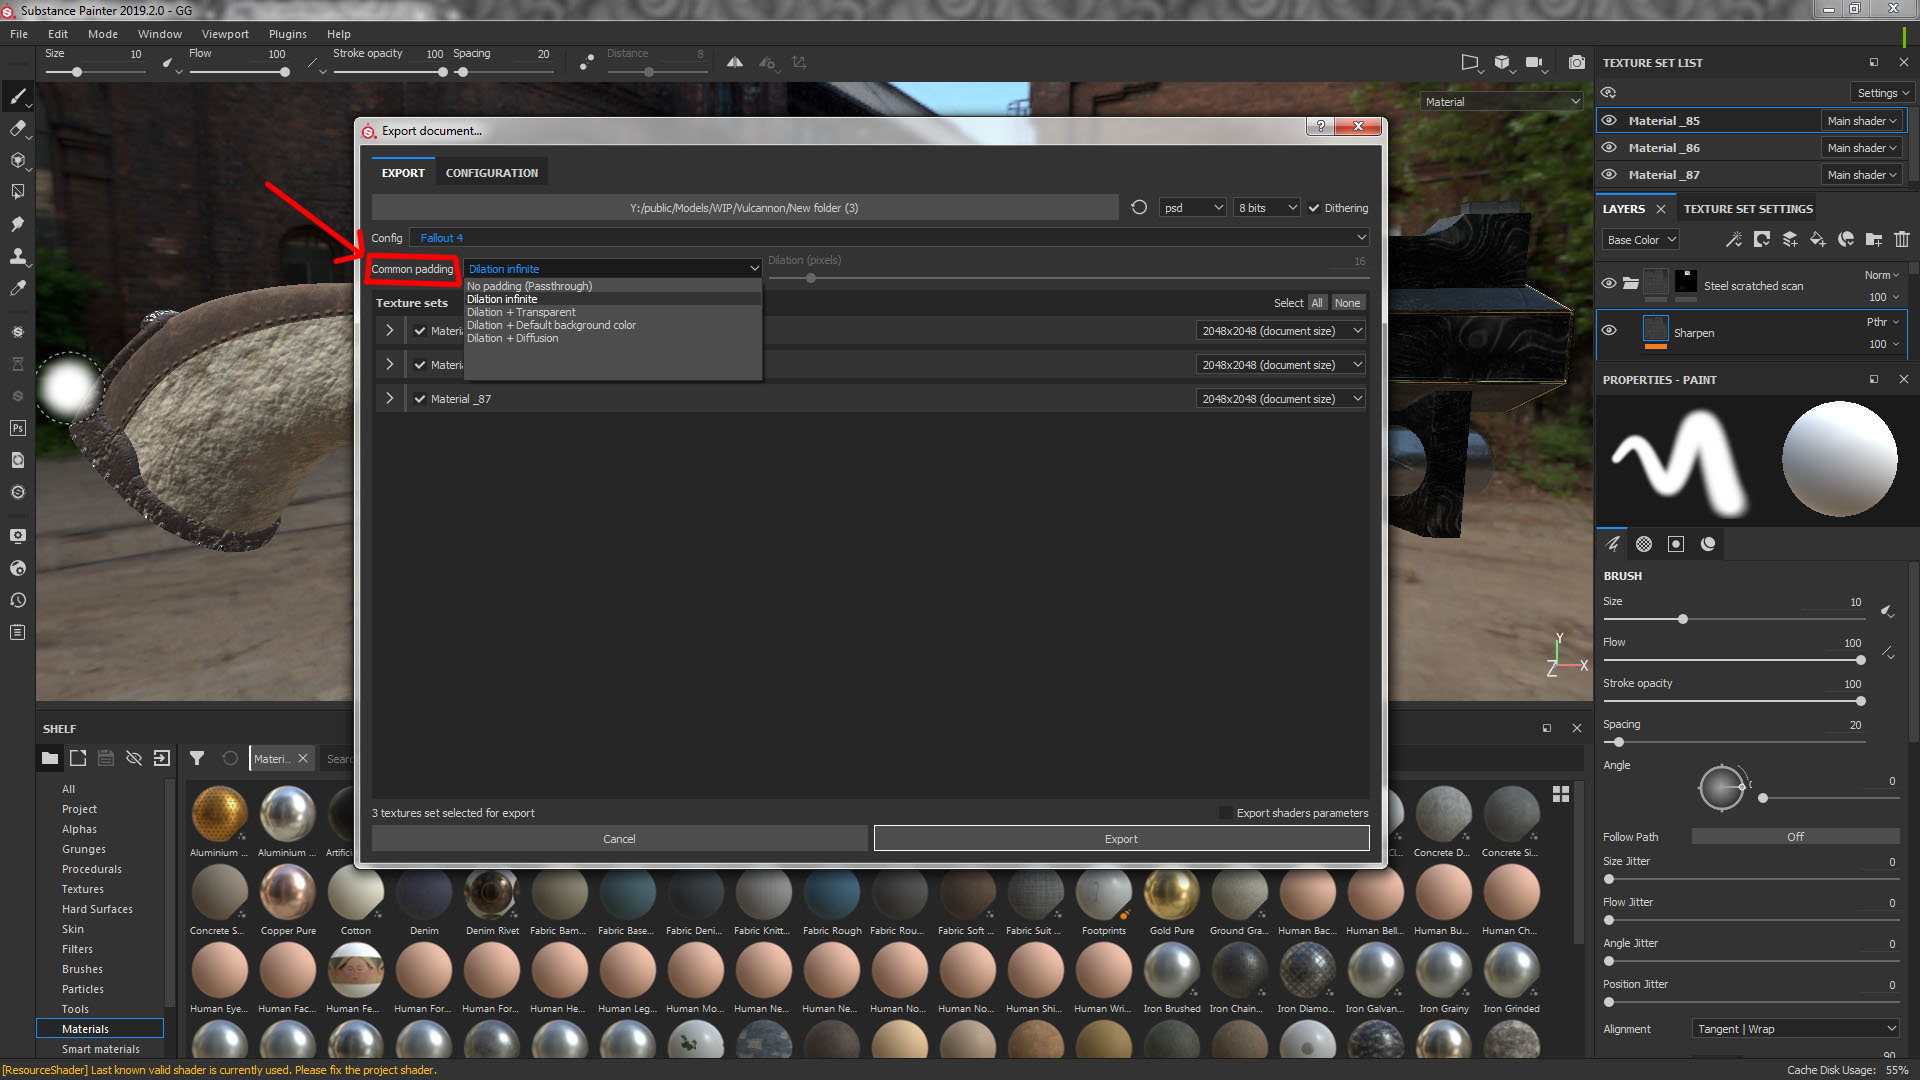Uncheck Material _87 in export list
This screenshot has width=1920, height=1080.
coord(420,399)
